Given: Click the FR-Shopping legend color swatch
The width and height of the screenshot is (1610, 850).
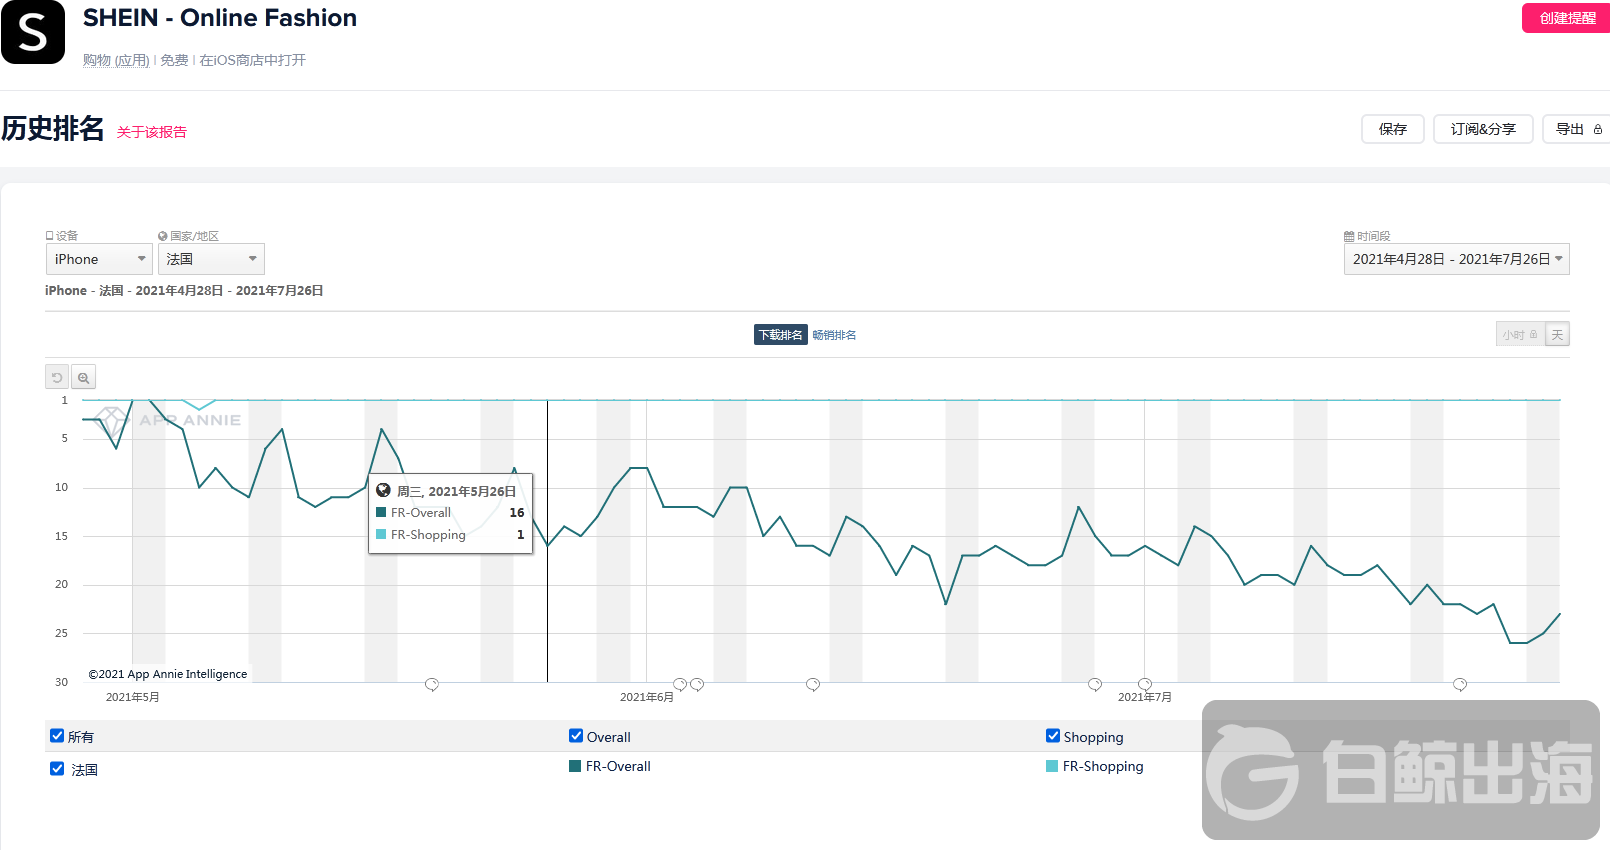Looking at the screenshot, I should [1052, 766].
